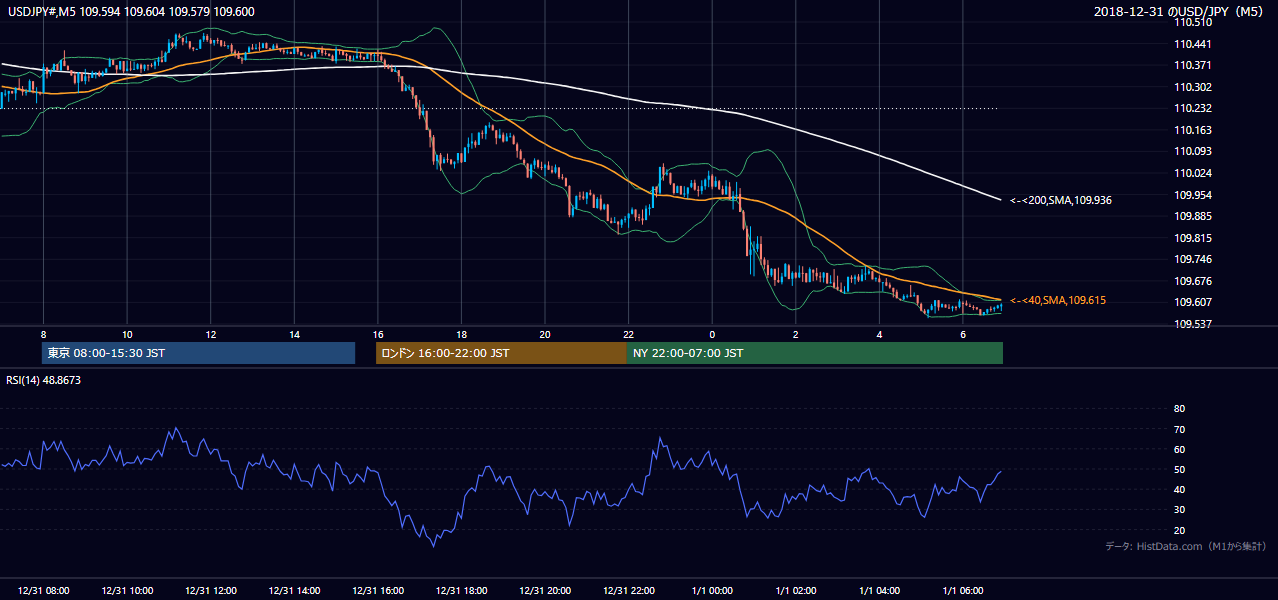Click hour label 22 on price chart axis

click(x=628, y=334)
